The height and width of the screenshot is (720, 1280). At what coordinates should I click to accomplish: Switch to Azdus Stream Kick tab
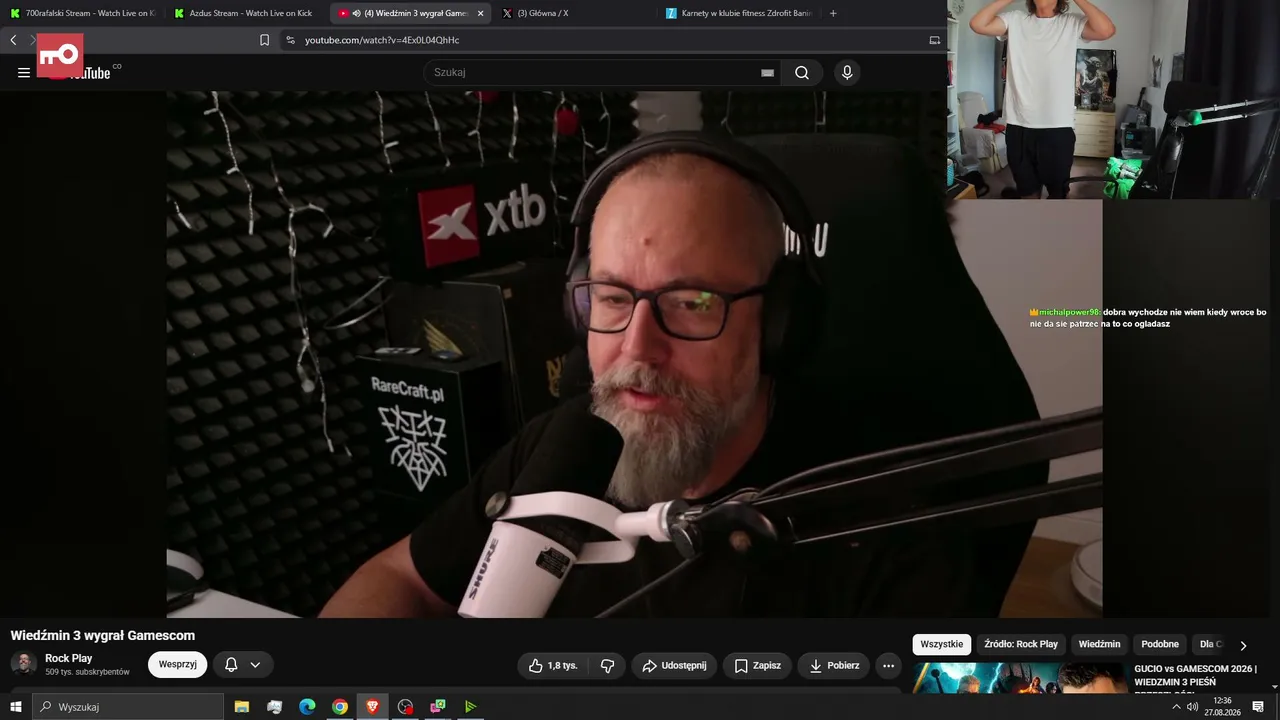click(x=245, y=13)
